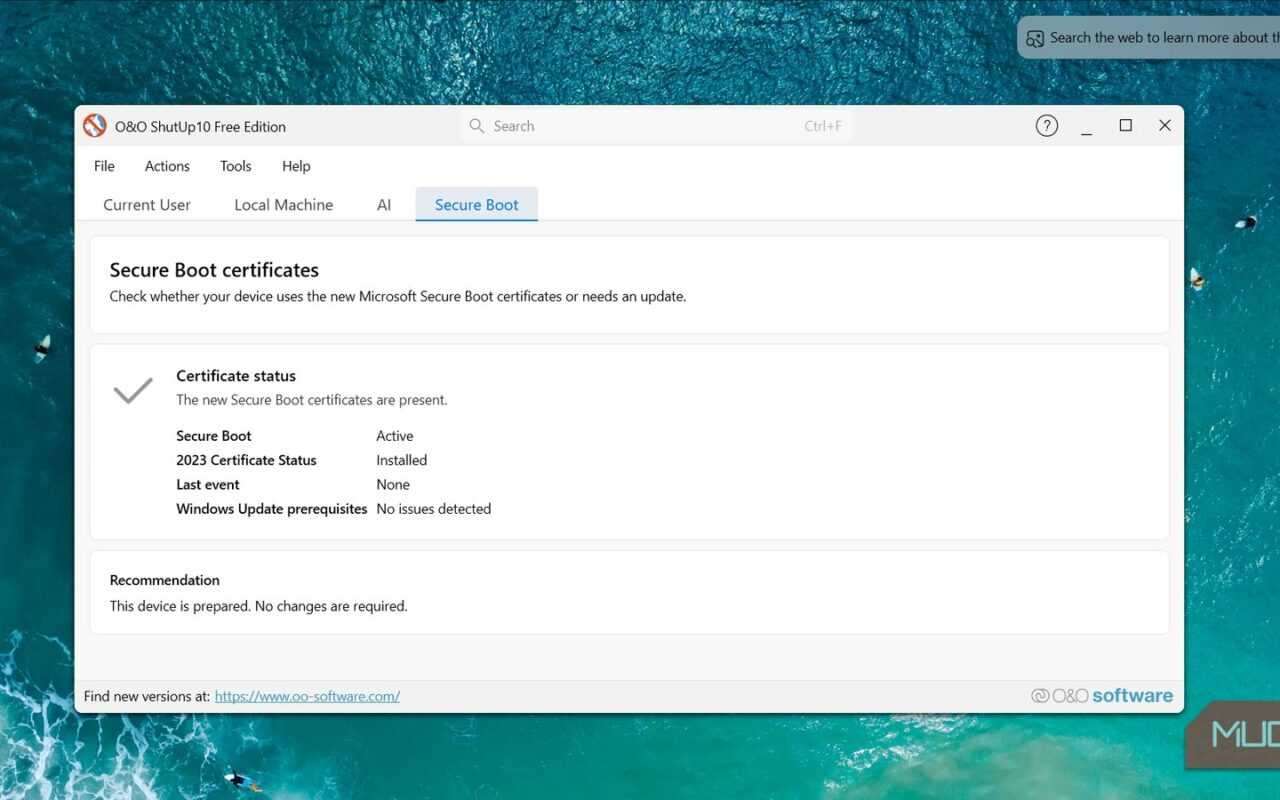Open the Actions menu

[167, 166]
